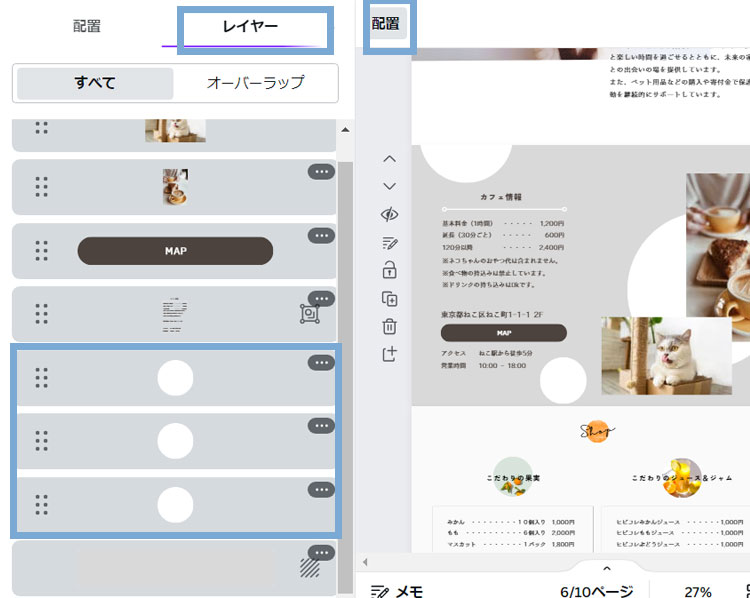Select the オーバーラップ filter
Viewport: 750px width, 598px height.
pyautogui.click(x=255, y=83)
